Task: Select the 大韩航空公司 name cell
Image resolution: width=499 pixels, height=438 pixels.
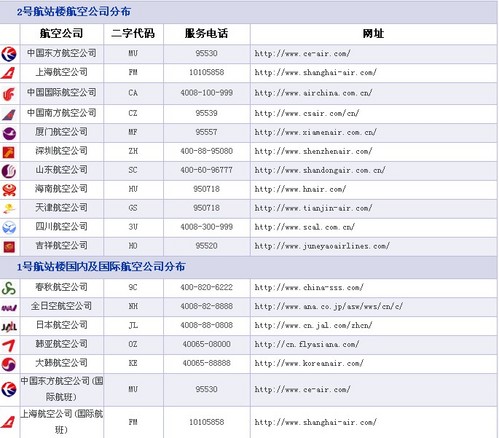Action: 62,363
